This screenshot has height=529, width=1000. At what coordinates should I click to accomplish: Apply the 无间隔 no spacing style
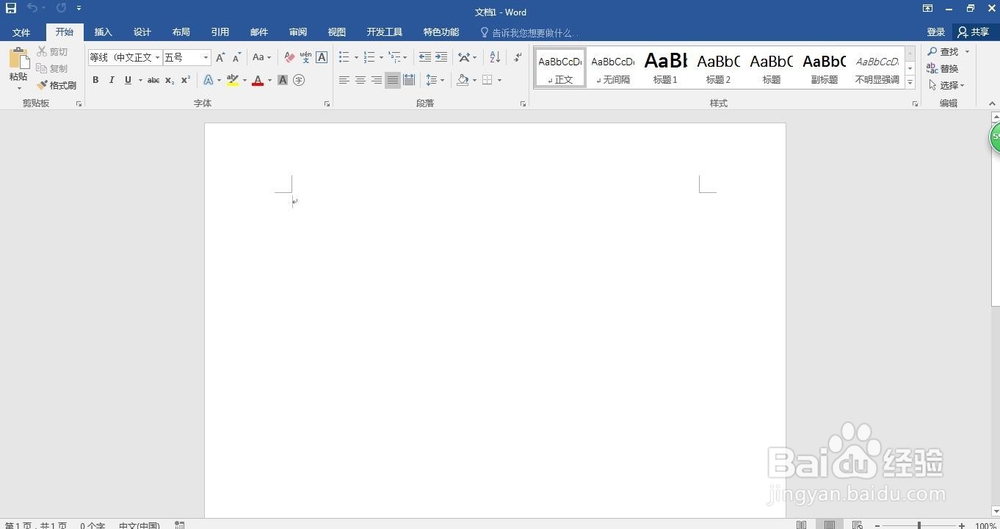(612, 67)
